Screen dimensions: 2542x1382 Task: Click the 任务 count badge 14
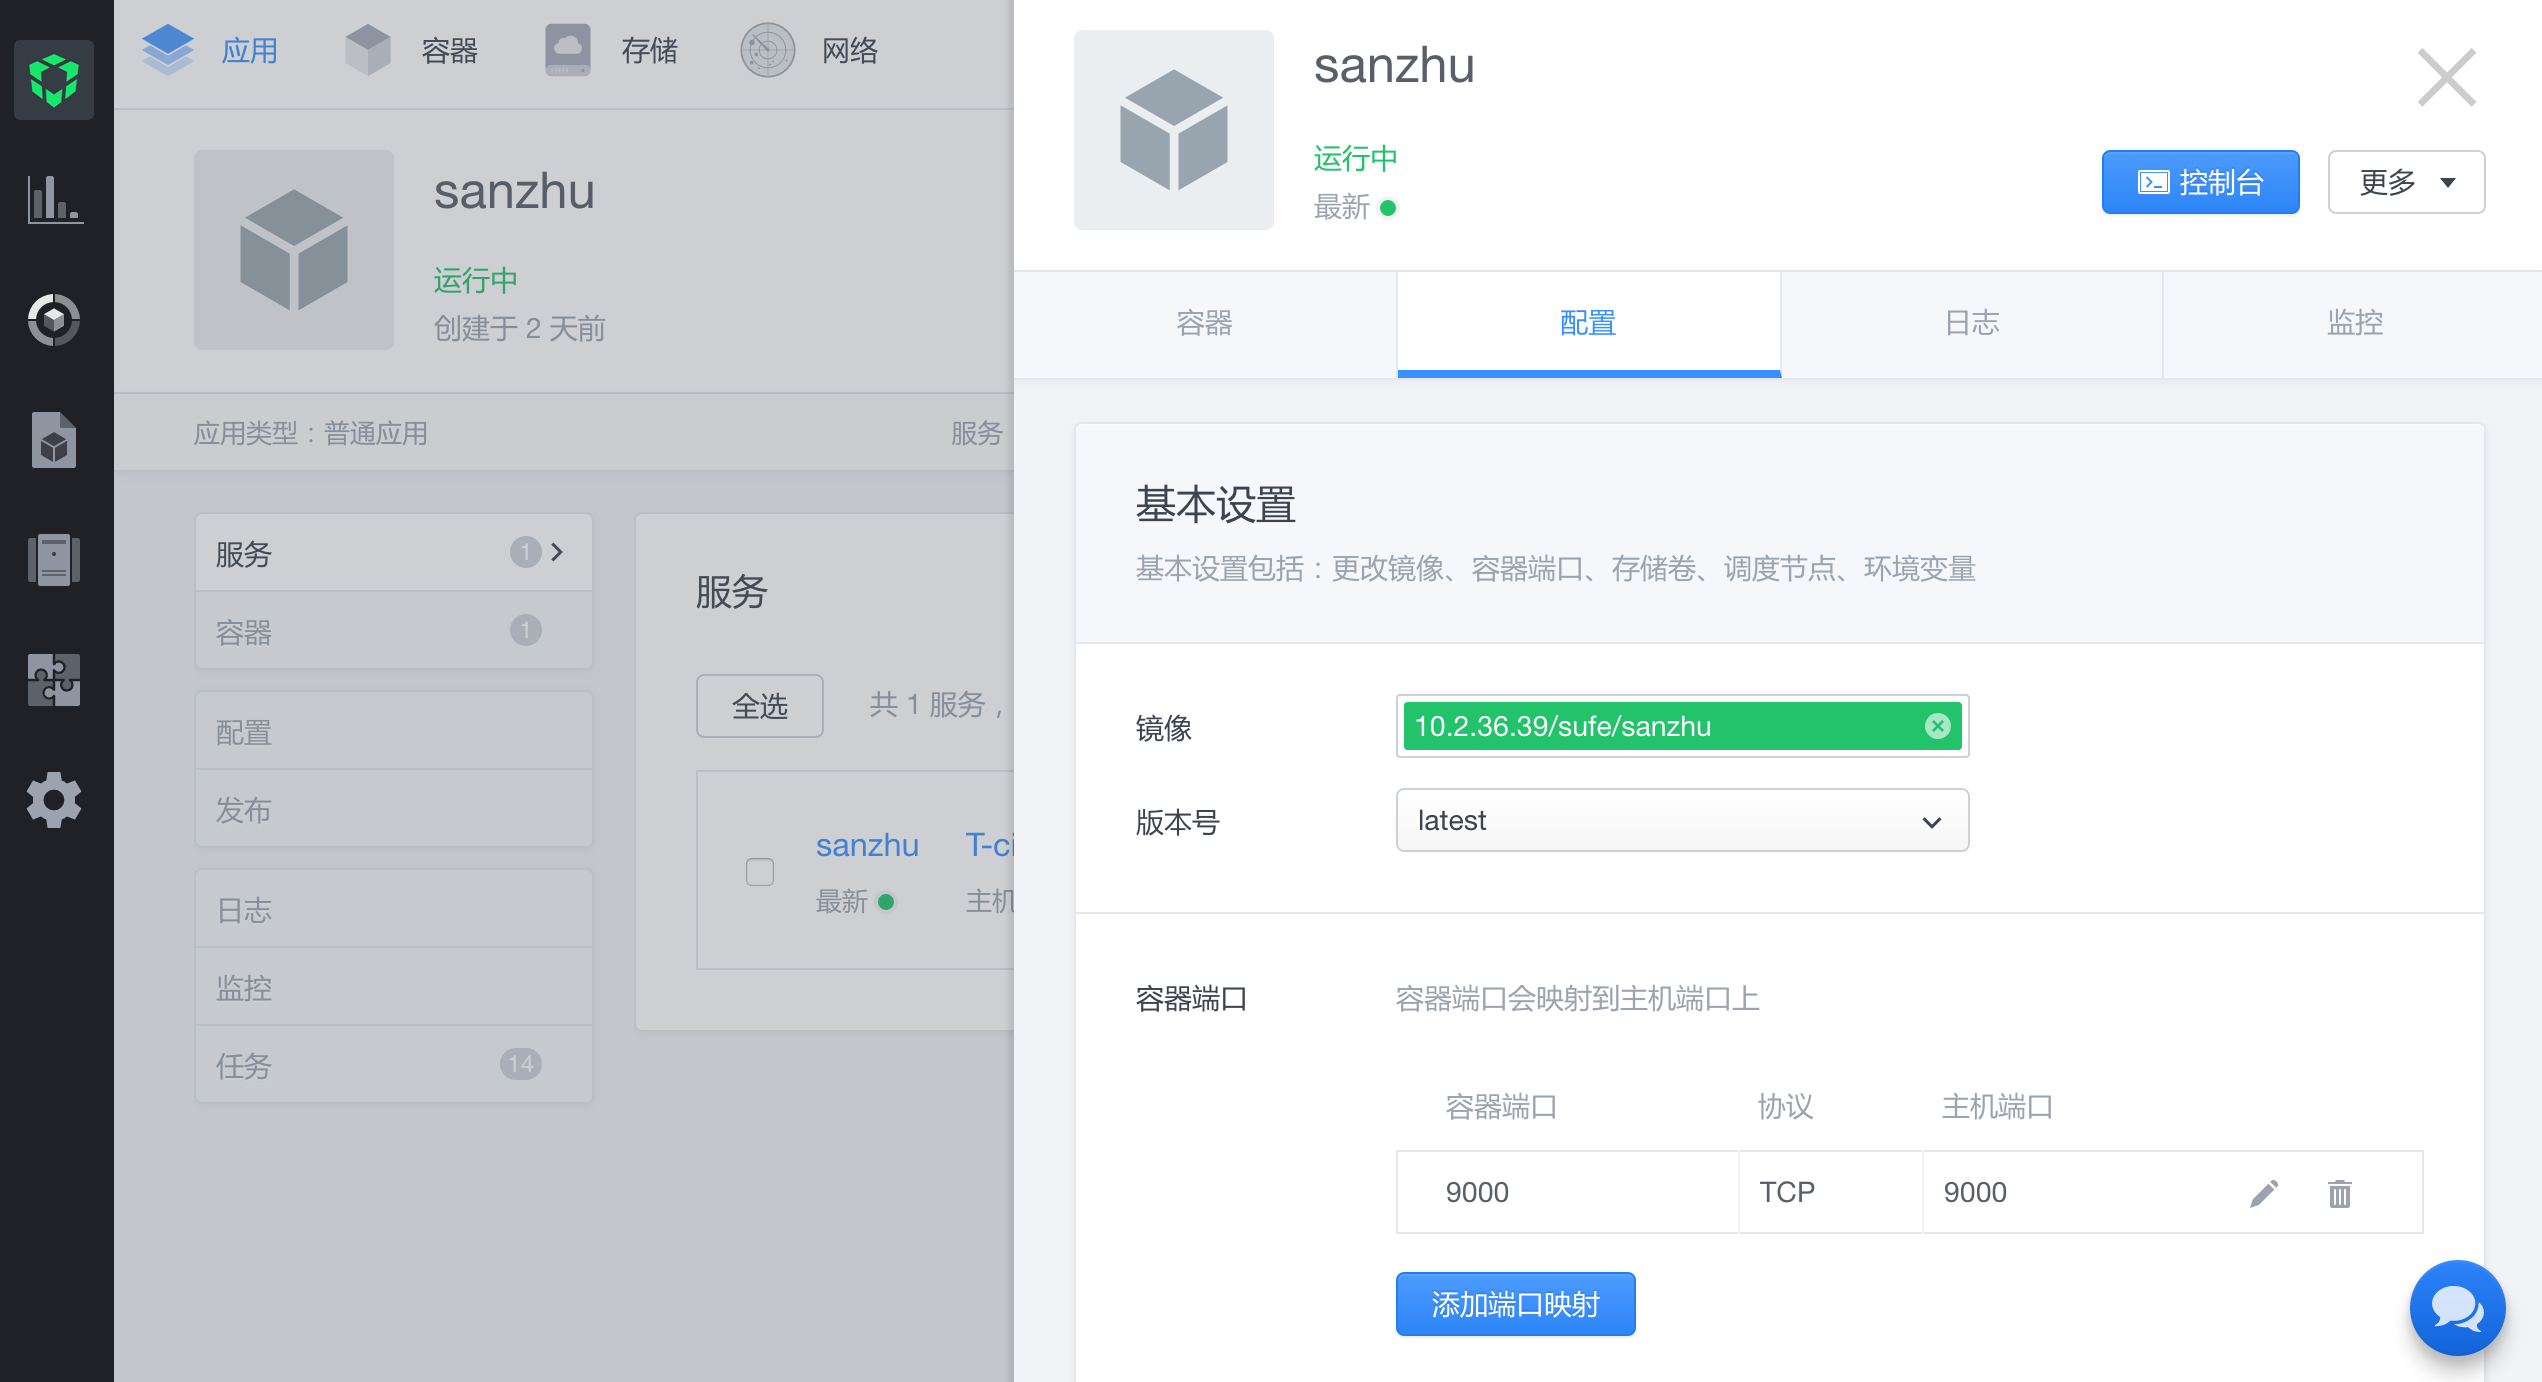click(521, 1064)
